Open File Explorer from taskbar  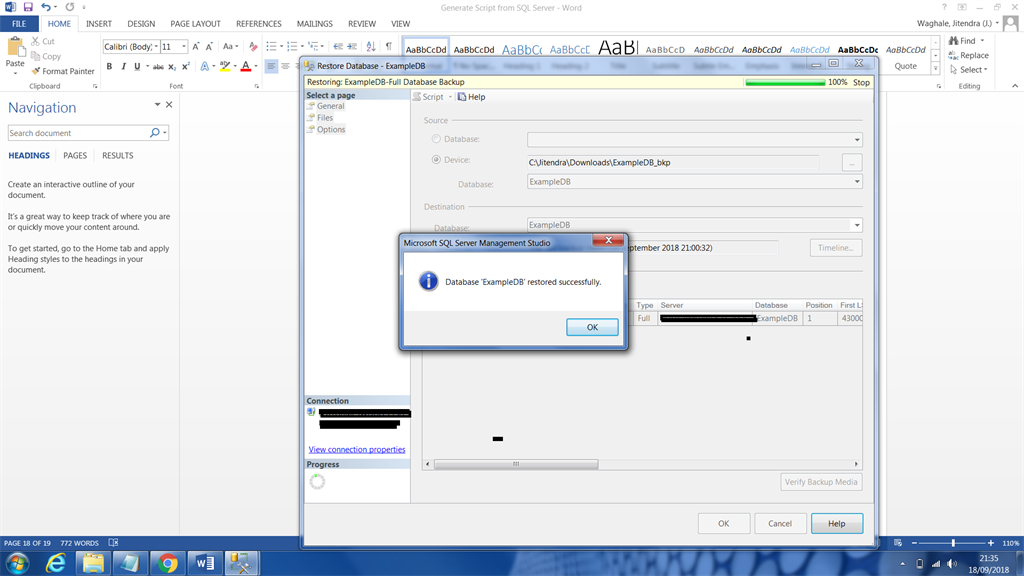click(93, 563)
